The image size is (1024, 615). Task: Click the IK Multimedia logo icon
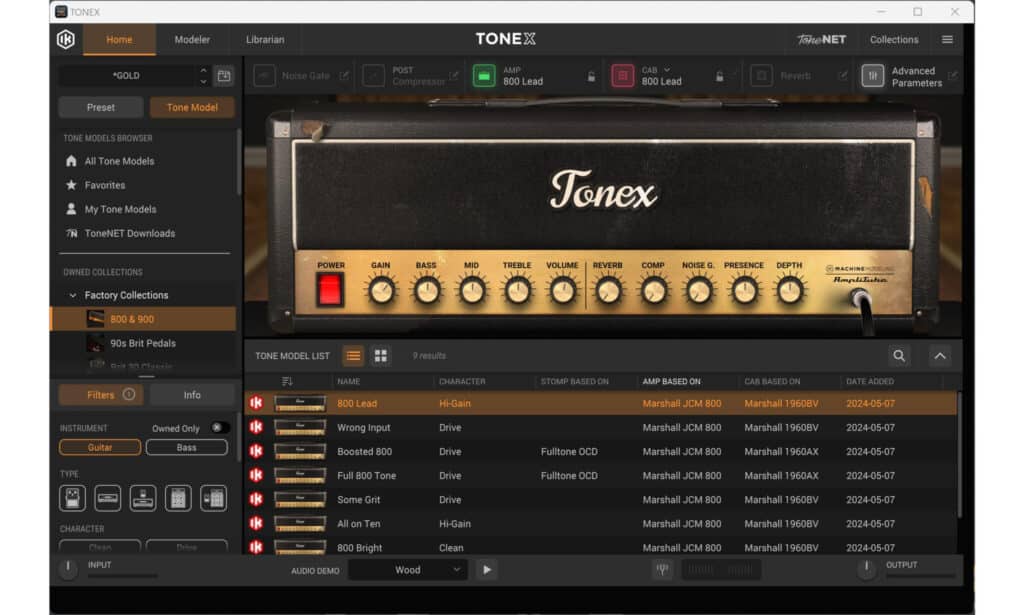coord(66,40)
